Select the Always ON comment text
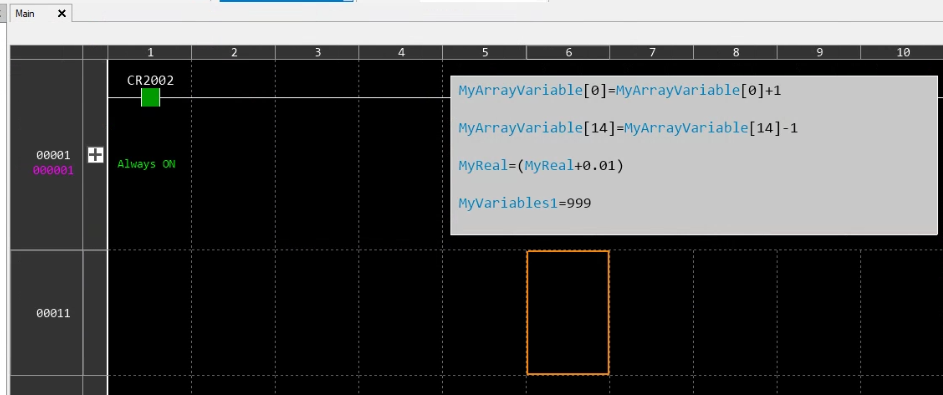This screenshot has height=395, width=943. 147,164
